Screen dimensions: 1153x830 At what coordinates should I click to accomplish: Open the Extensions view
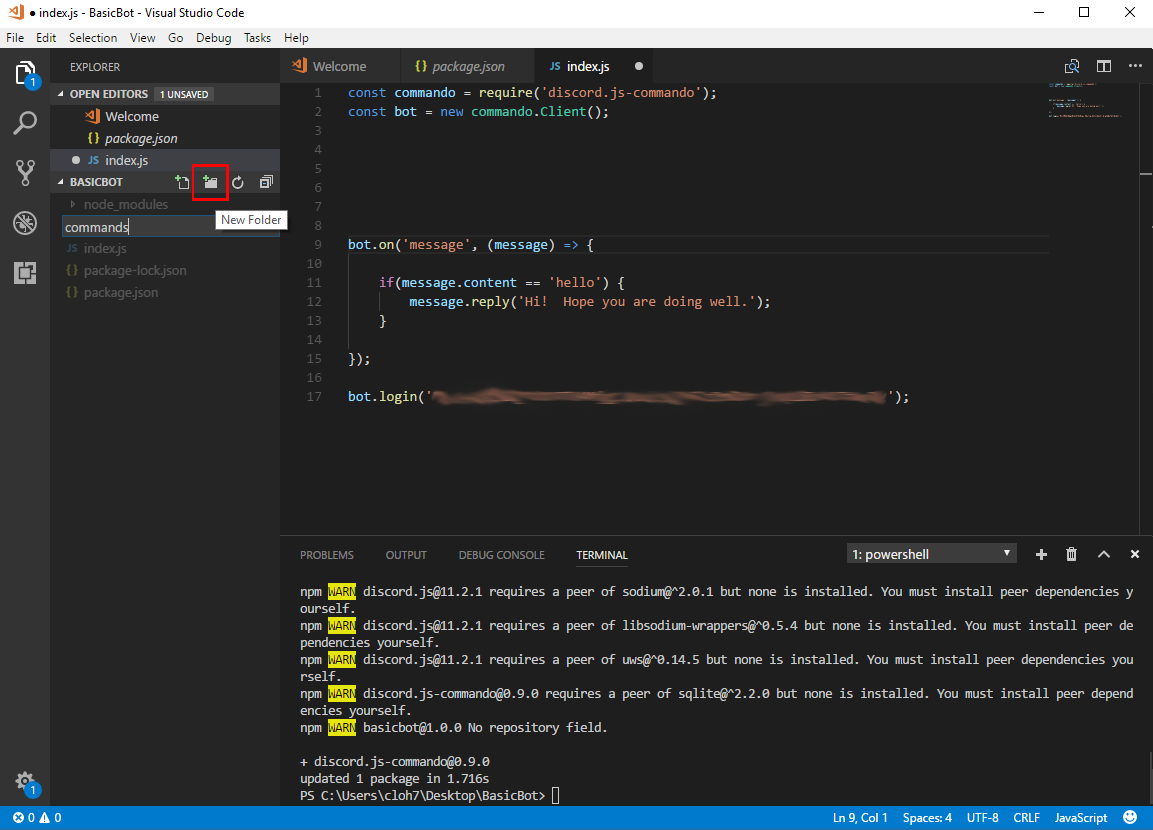coord(25,273)
